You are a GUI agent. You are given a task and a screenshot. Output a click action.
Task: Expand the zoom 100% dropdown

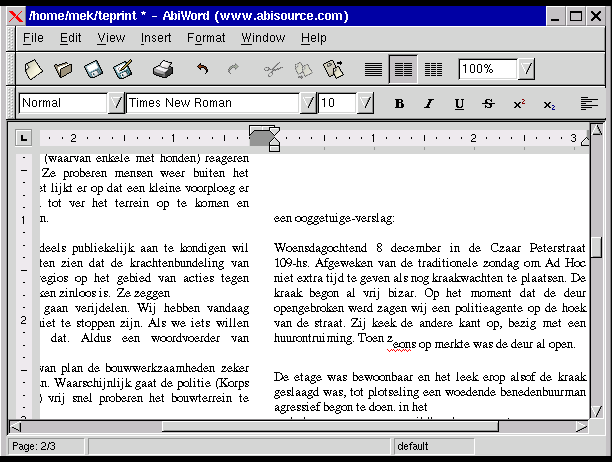click(x=526, y=69)
